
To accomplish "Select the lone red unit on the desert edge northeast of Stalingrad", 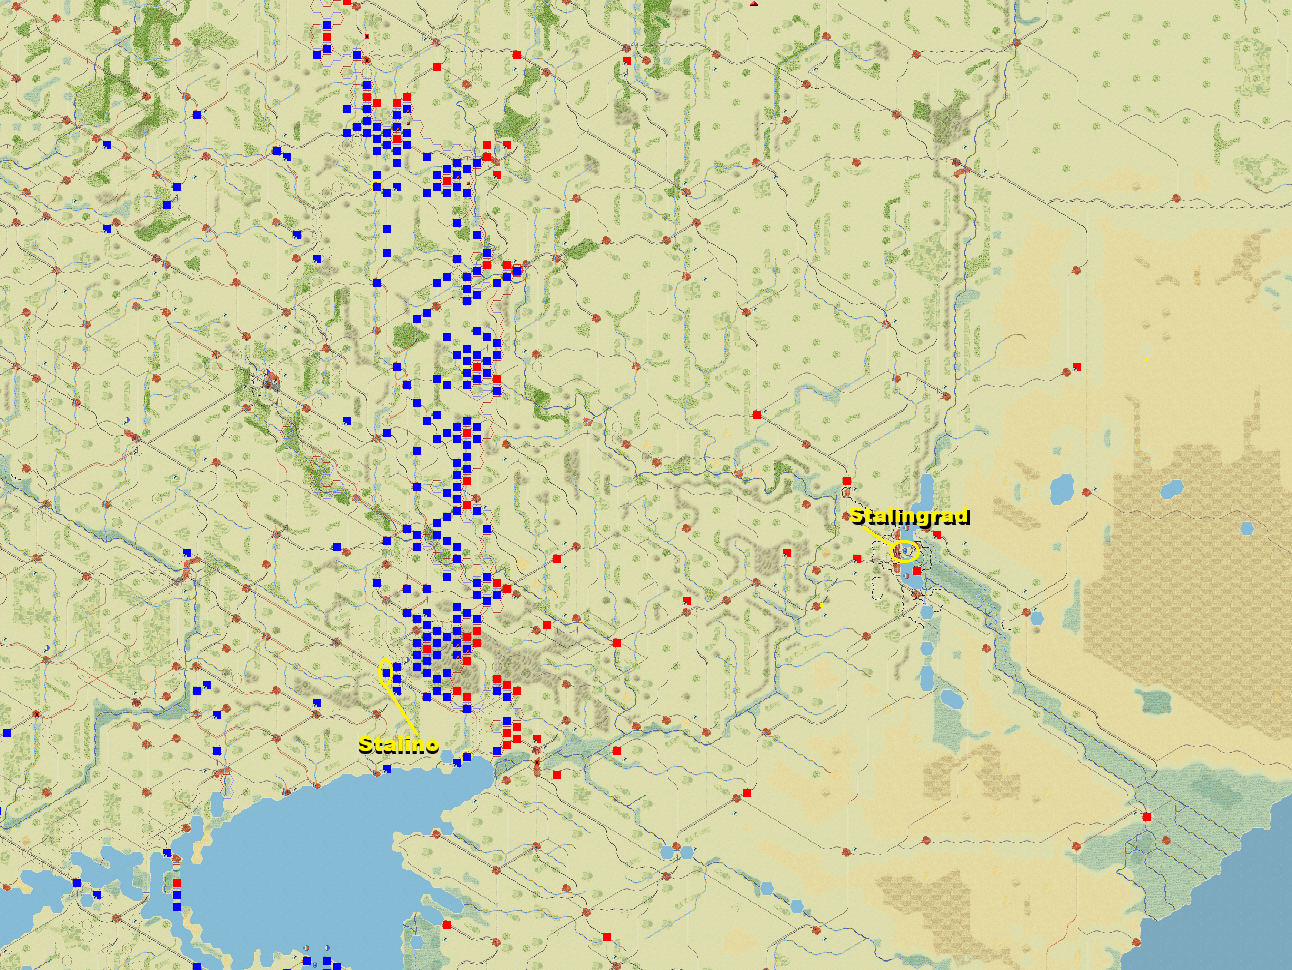I will (x=1077, y=367).
